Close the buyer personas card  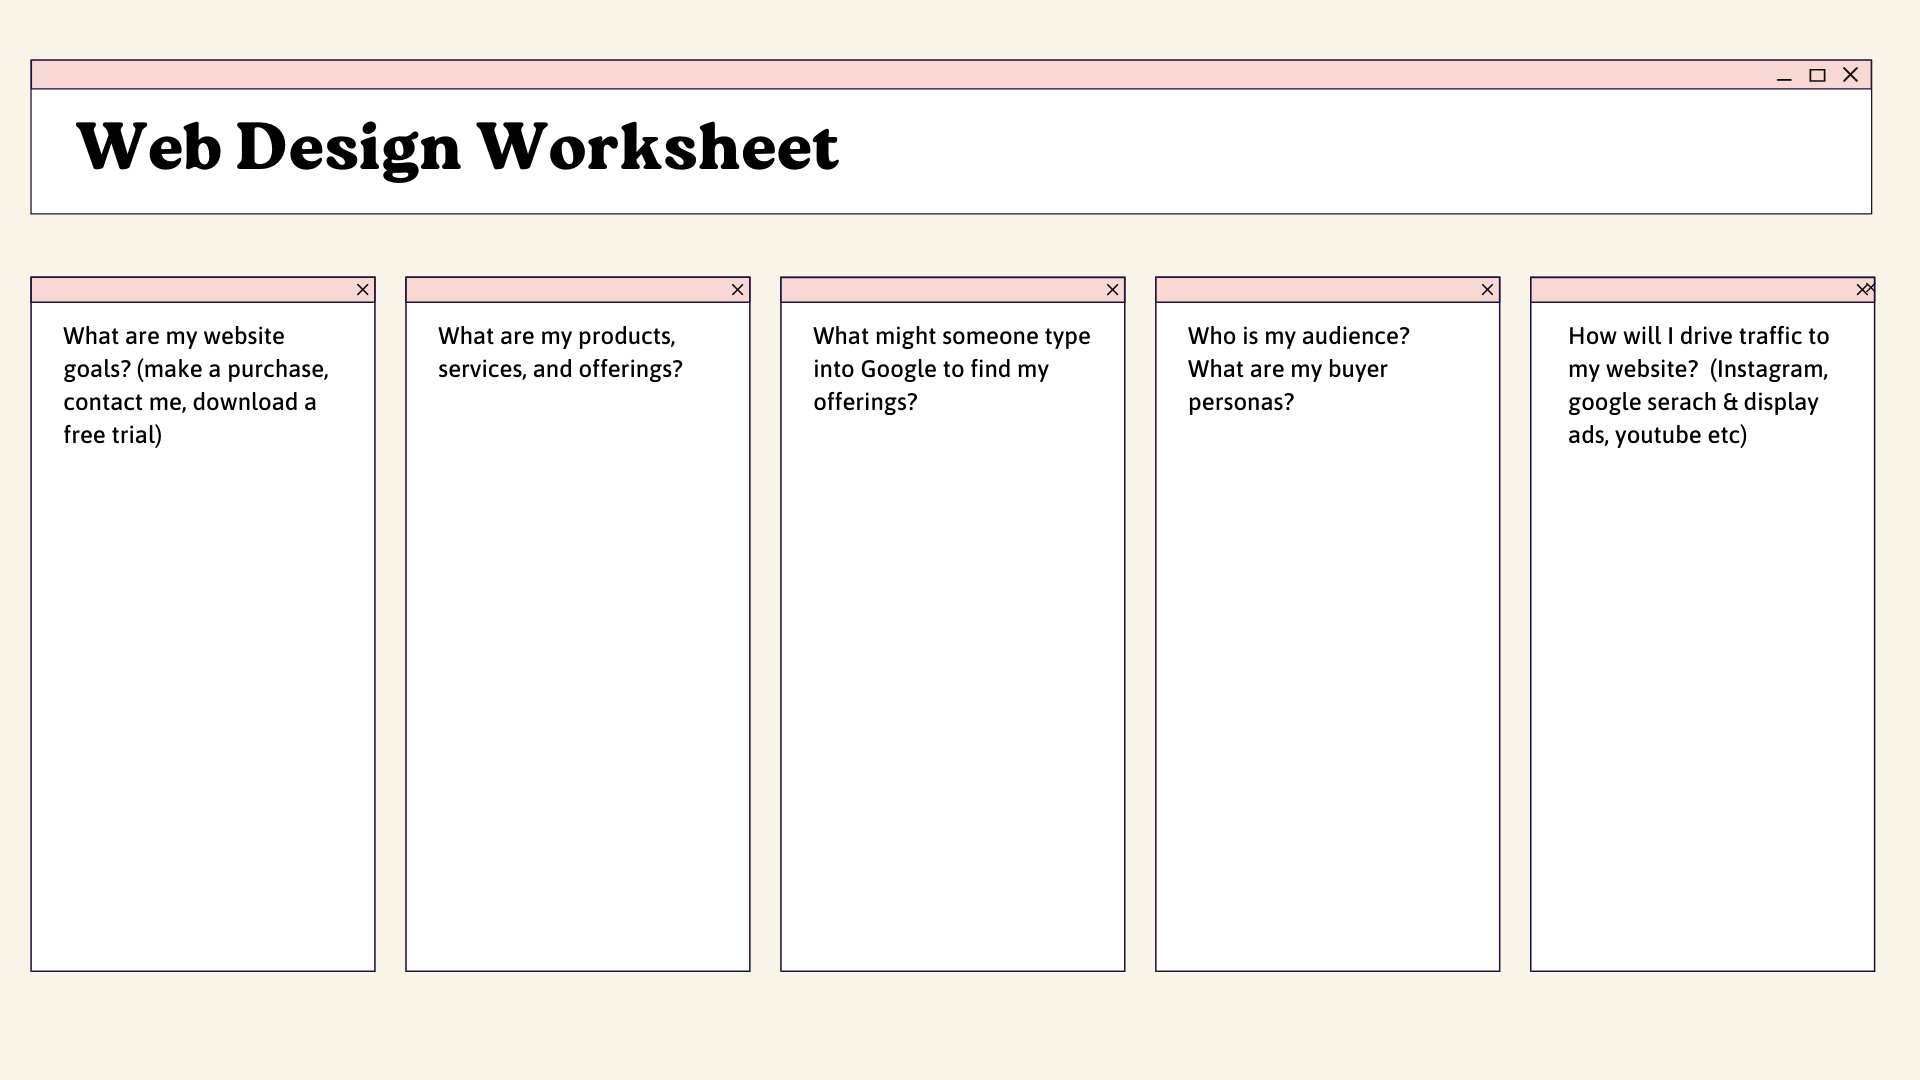click(1487, 289)
